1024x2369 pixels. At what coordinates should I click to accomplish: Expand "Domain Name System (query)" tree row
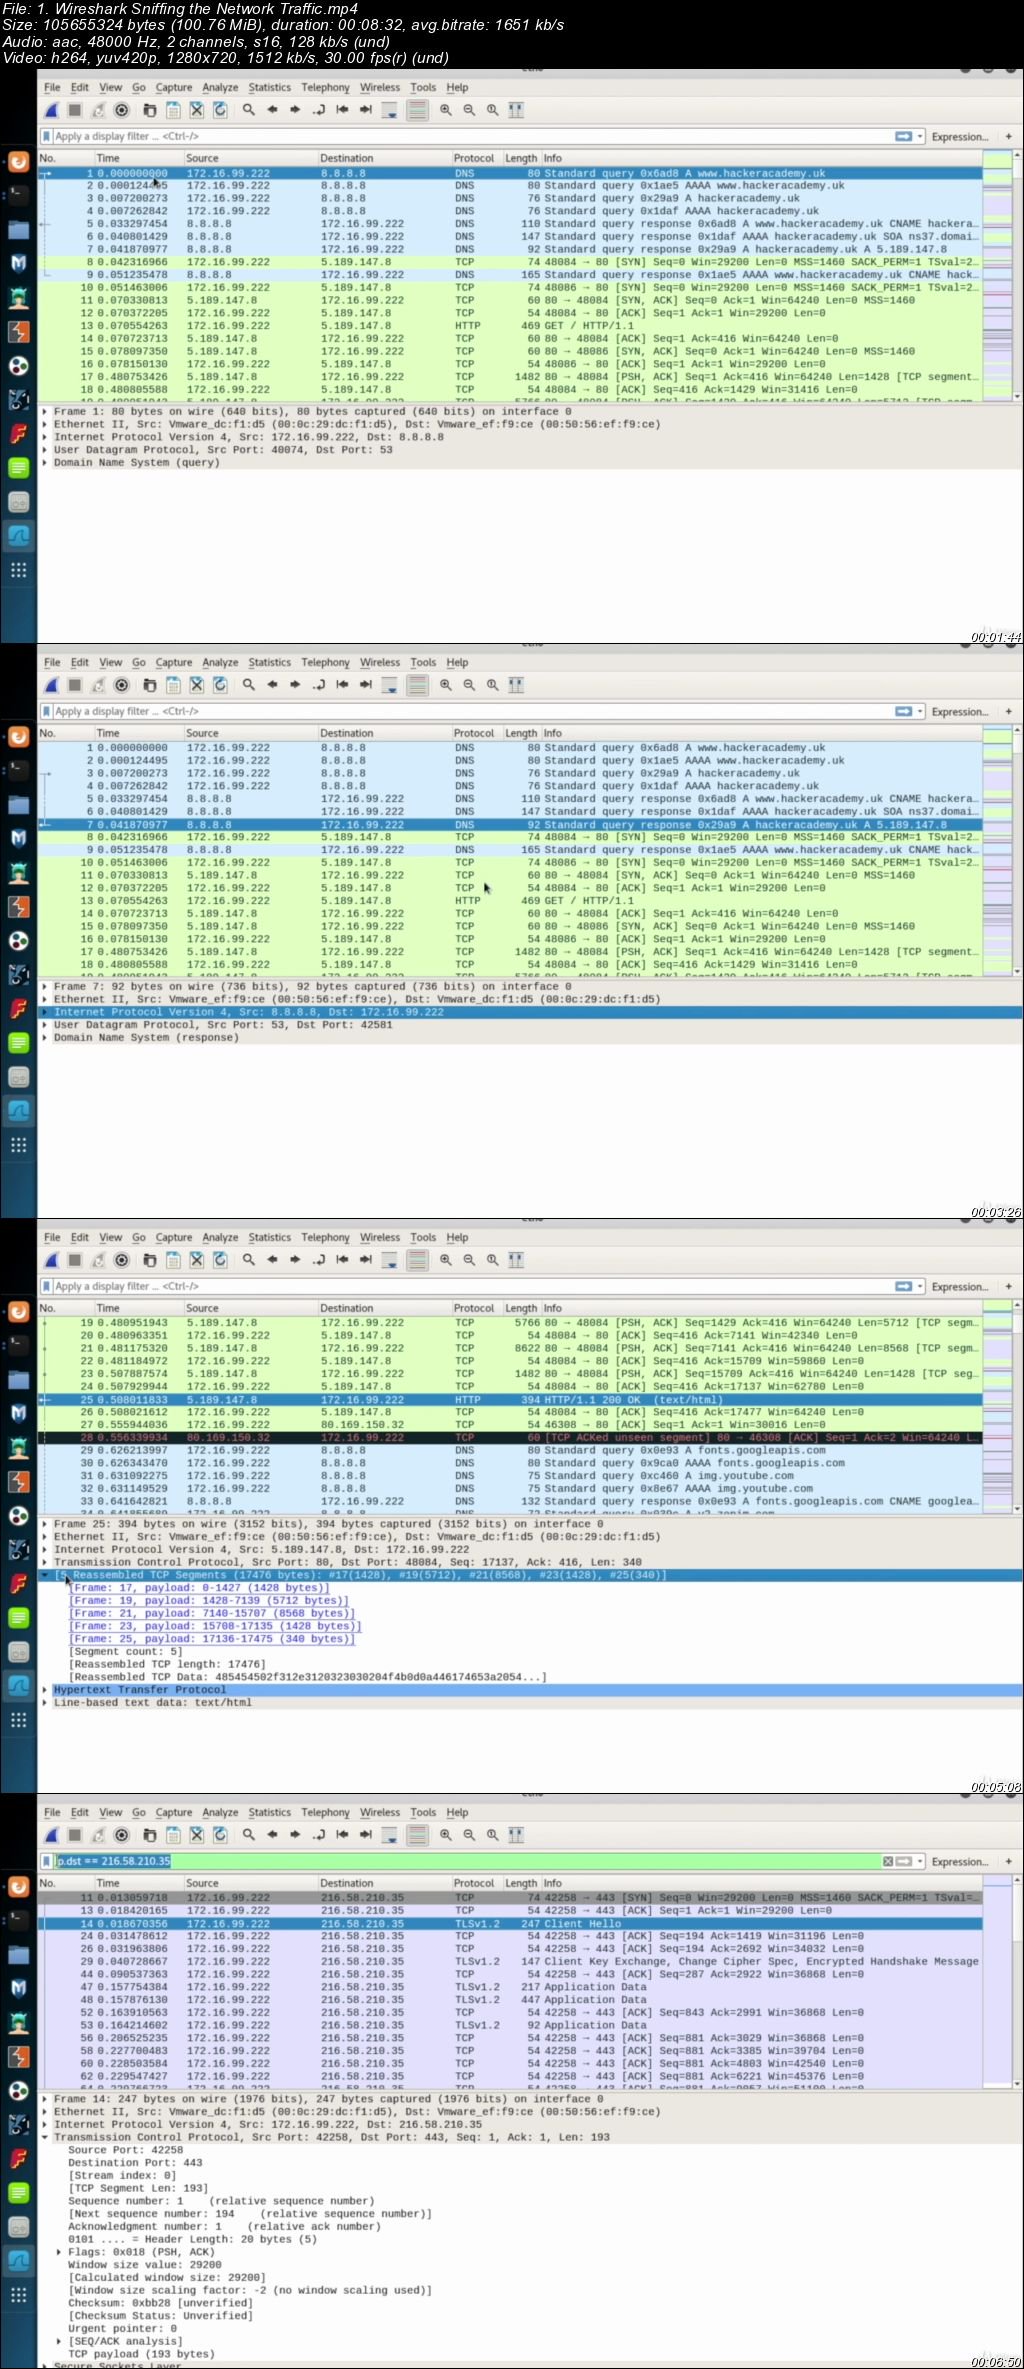coord(45,463)
